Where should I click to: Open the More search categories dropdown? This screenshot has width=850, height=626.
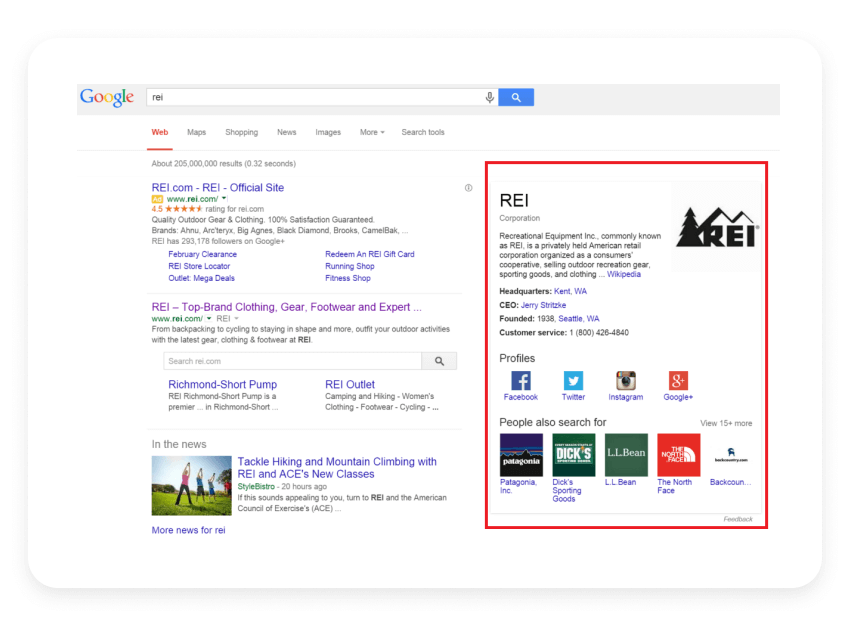(x=371, y=132)
